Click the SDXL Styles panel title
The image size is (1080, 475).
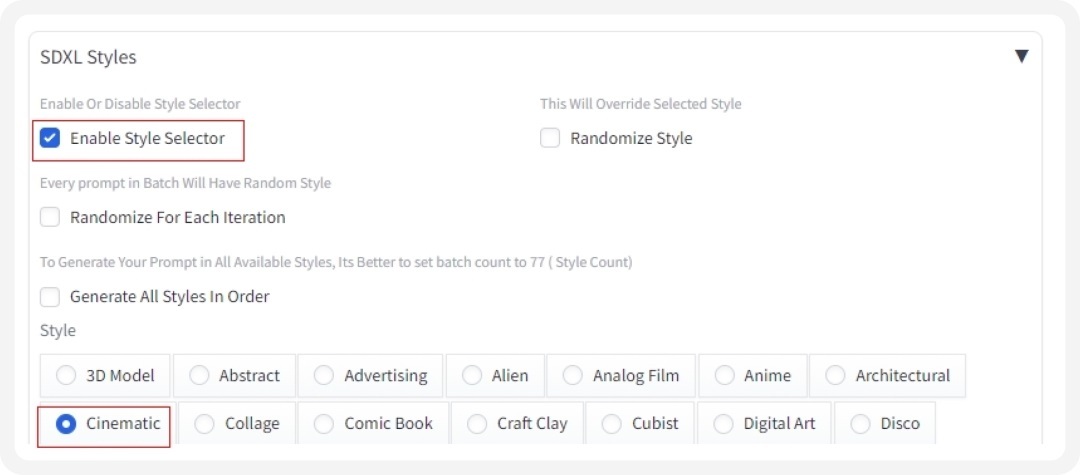88,57
